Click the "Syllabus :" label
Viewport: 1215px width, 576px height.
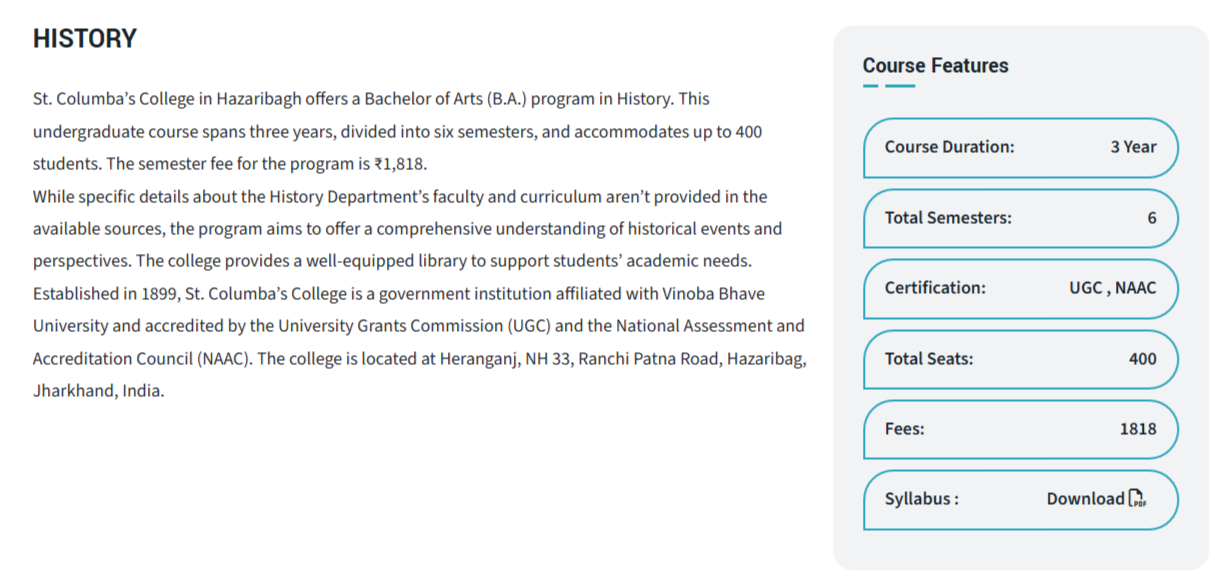pos(921,499)
